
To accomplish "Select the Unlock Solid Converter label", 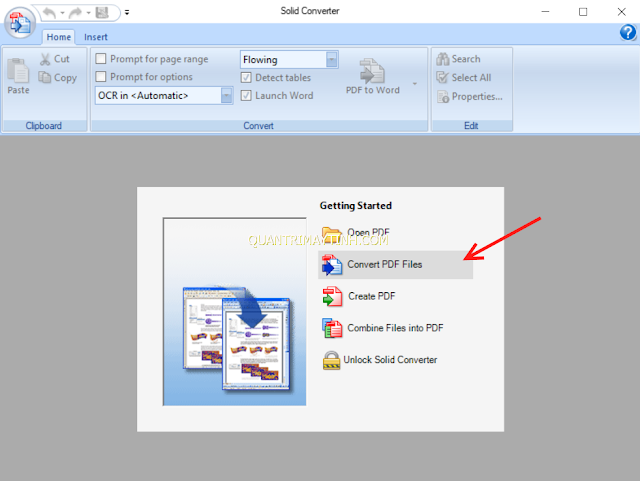I will (x=390, y=360).
